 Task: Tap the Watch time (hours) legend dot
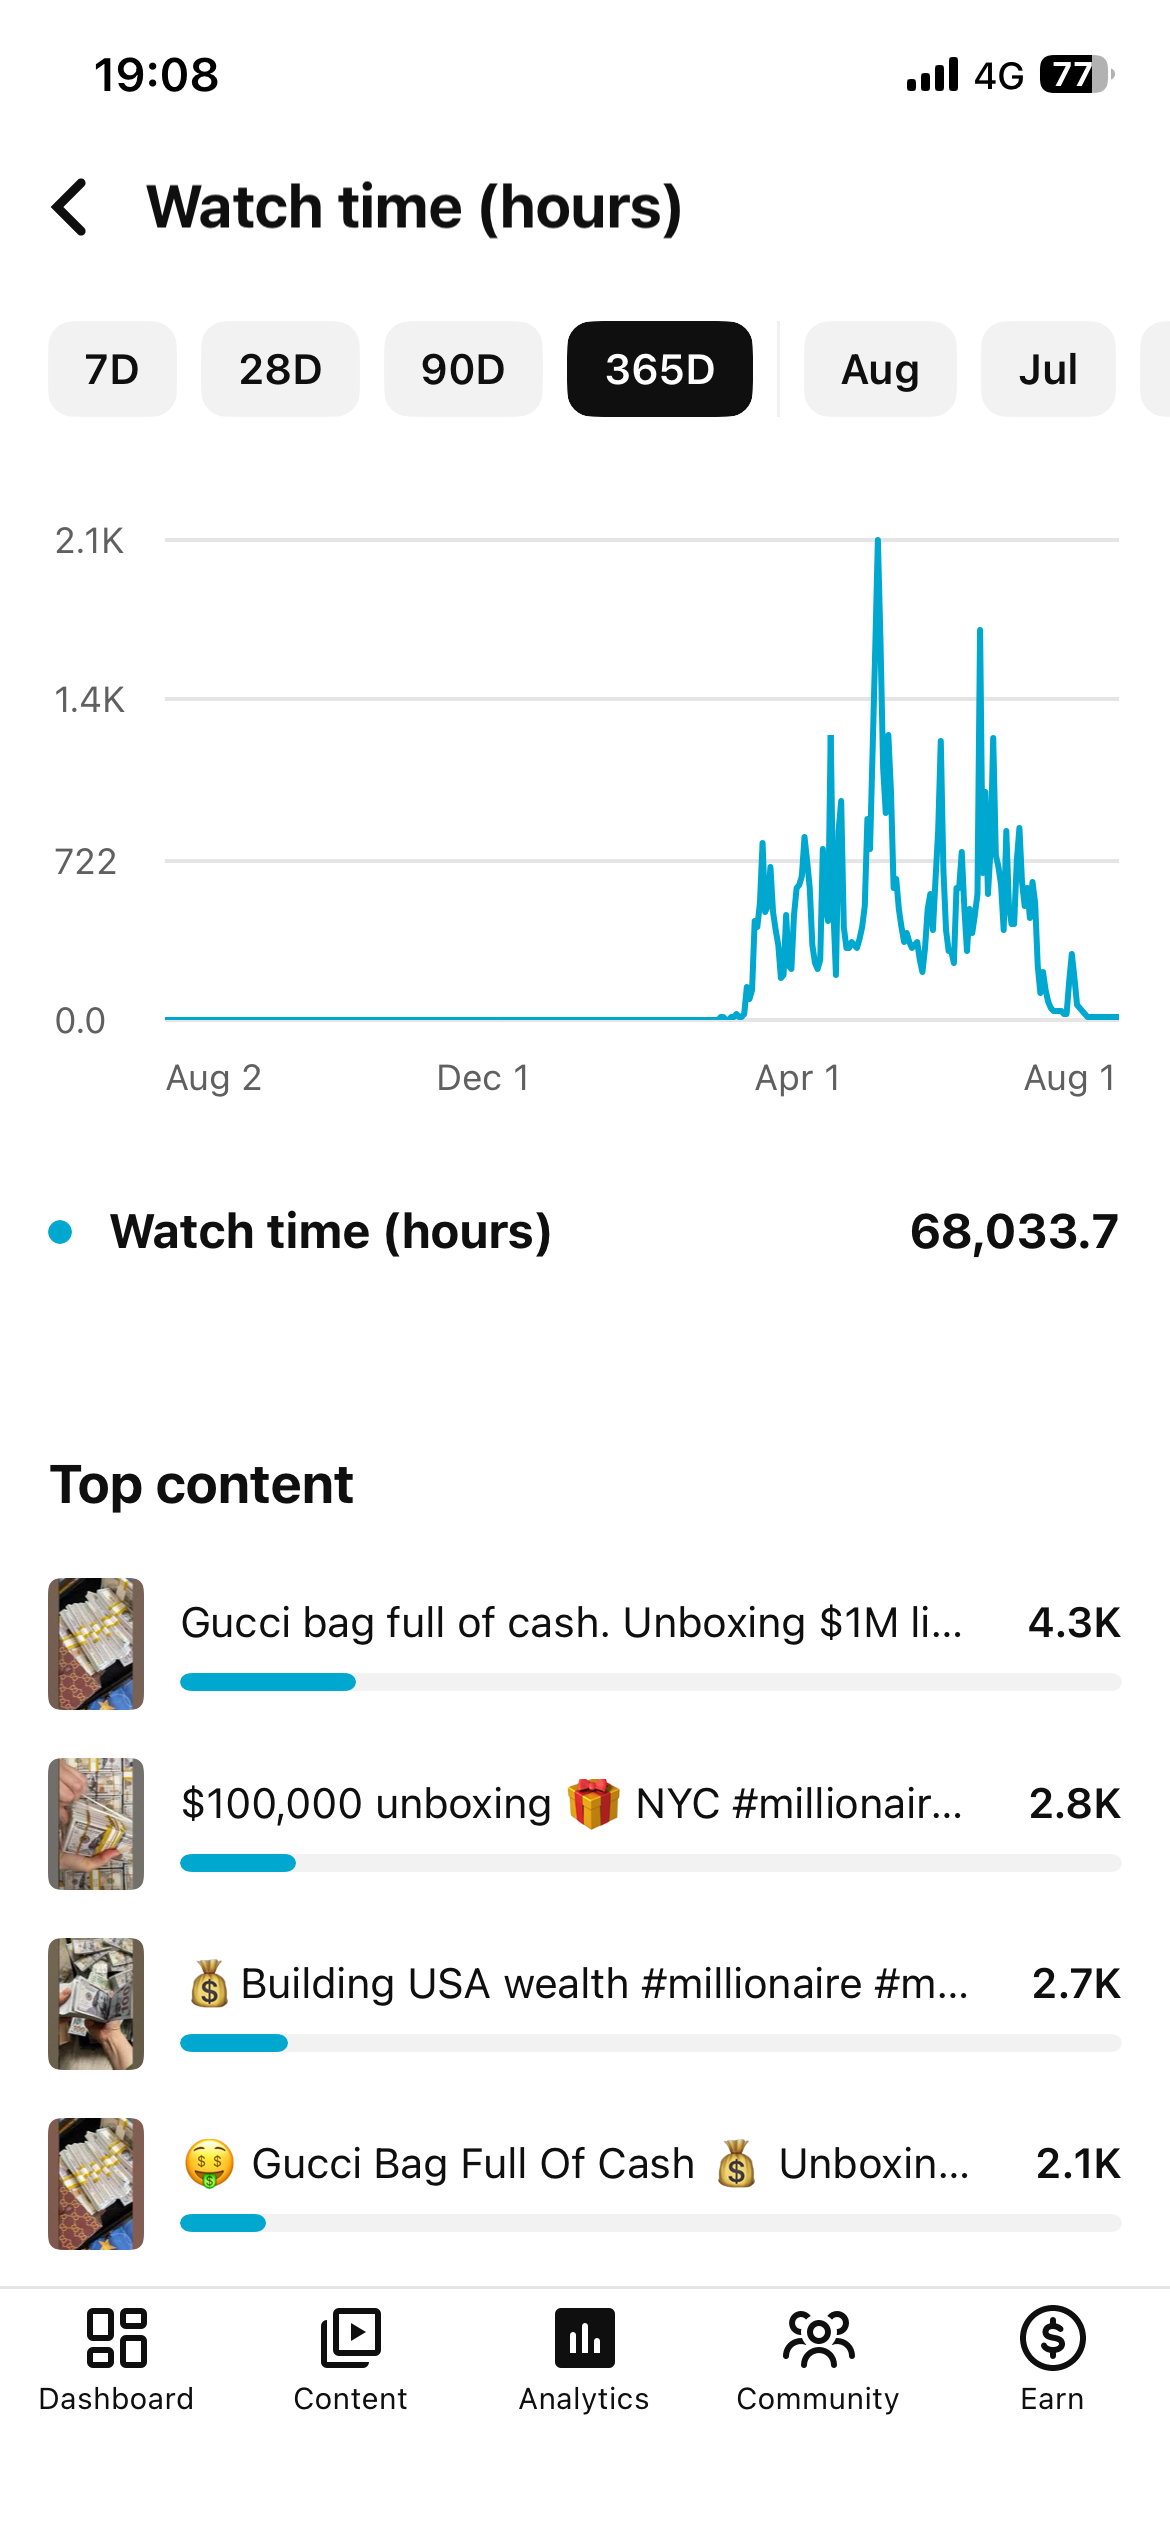[60, 1231]
